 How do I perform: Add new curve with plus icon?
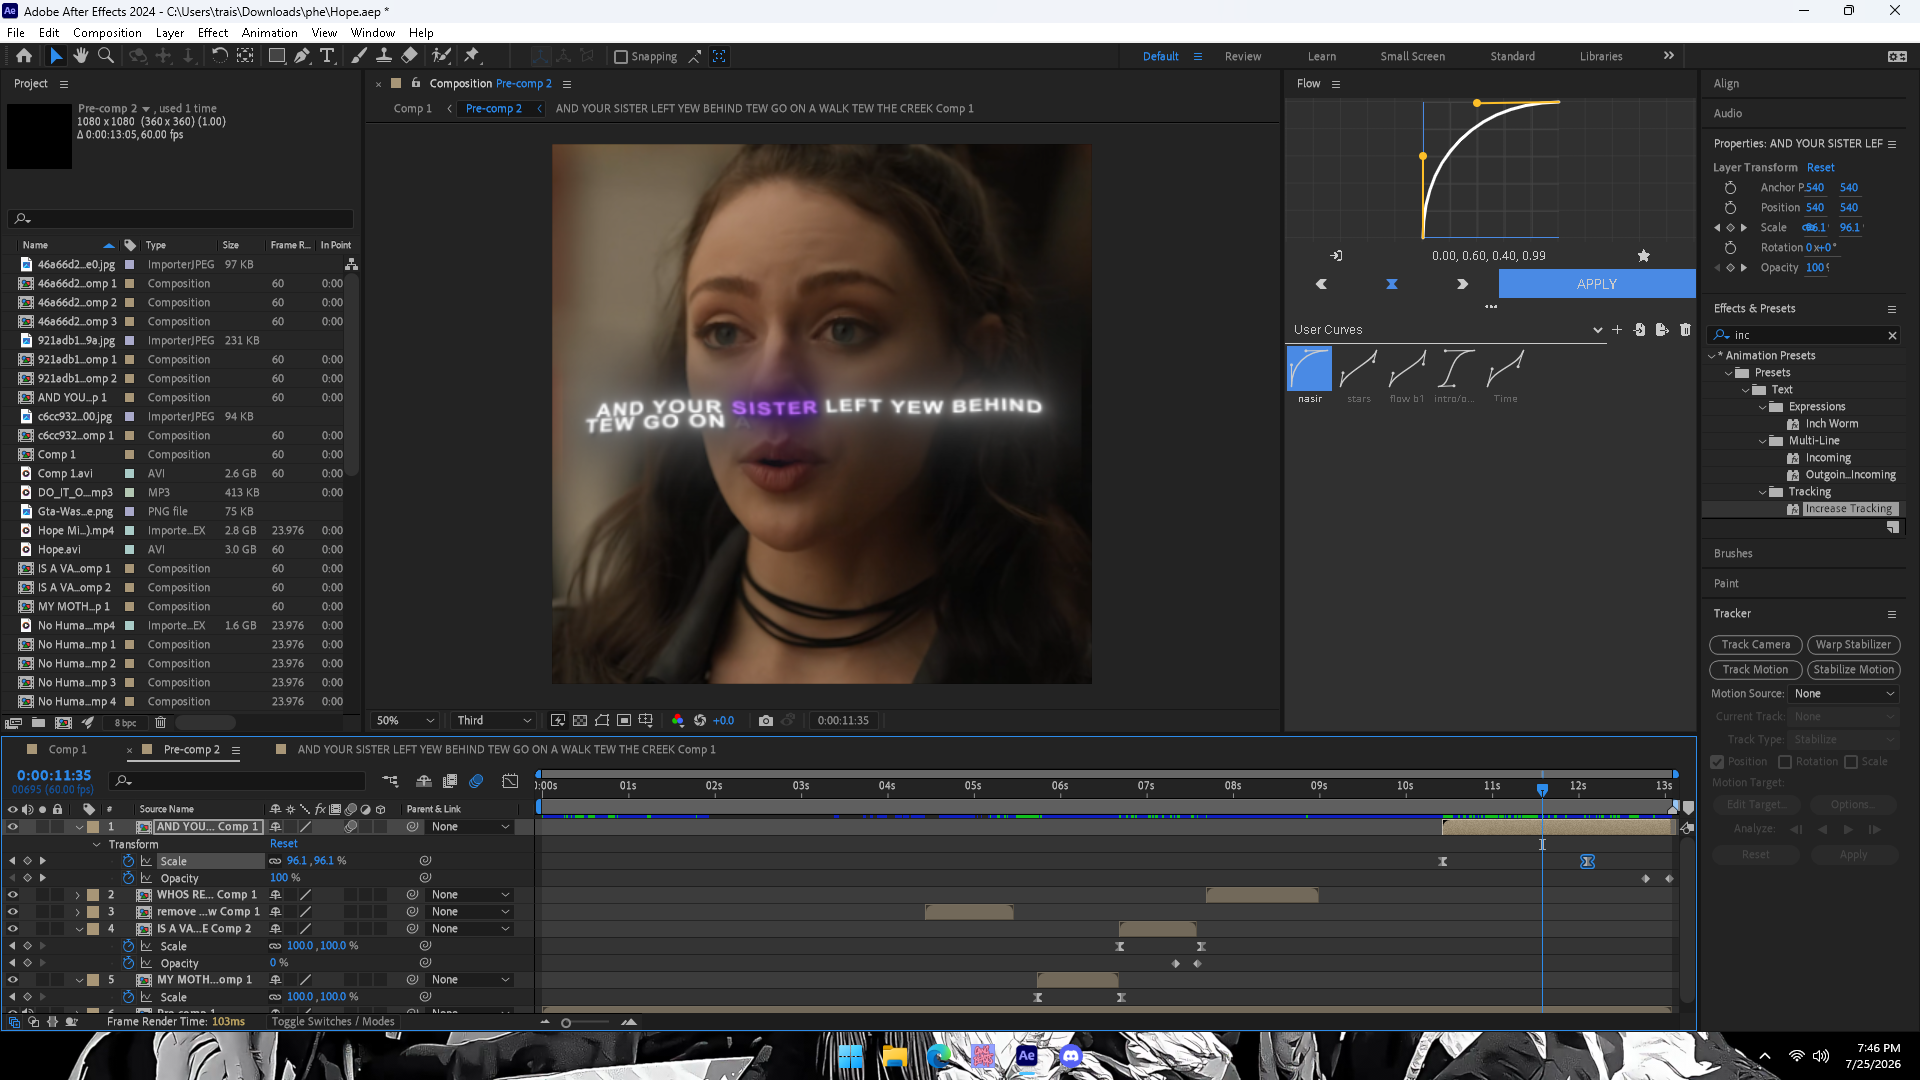1617,330
